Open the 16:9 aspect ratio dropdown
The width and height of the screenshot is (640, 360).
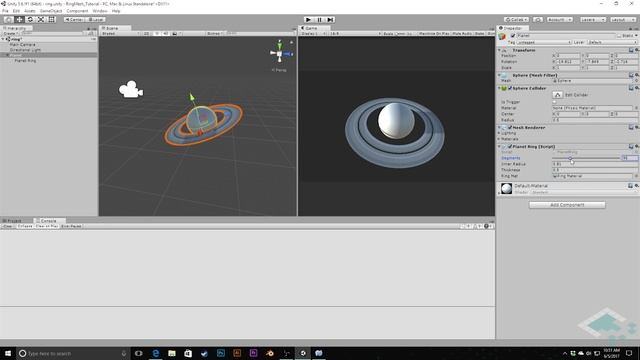pyautogui.click(x=354, y=33)
